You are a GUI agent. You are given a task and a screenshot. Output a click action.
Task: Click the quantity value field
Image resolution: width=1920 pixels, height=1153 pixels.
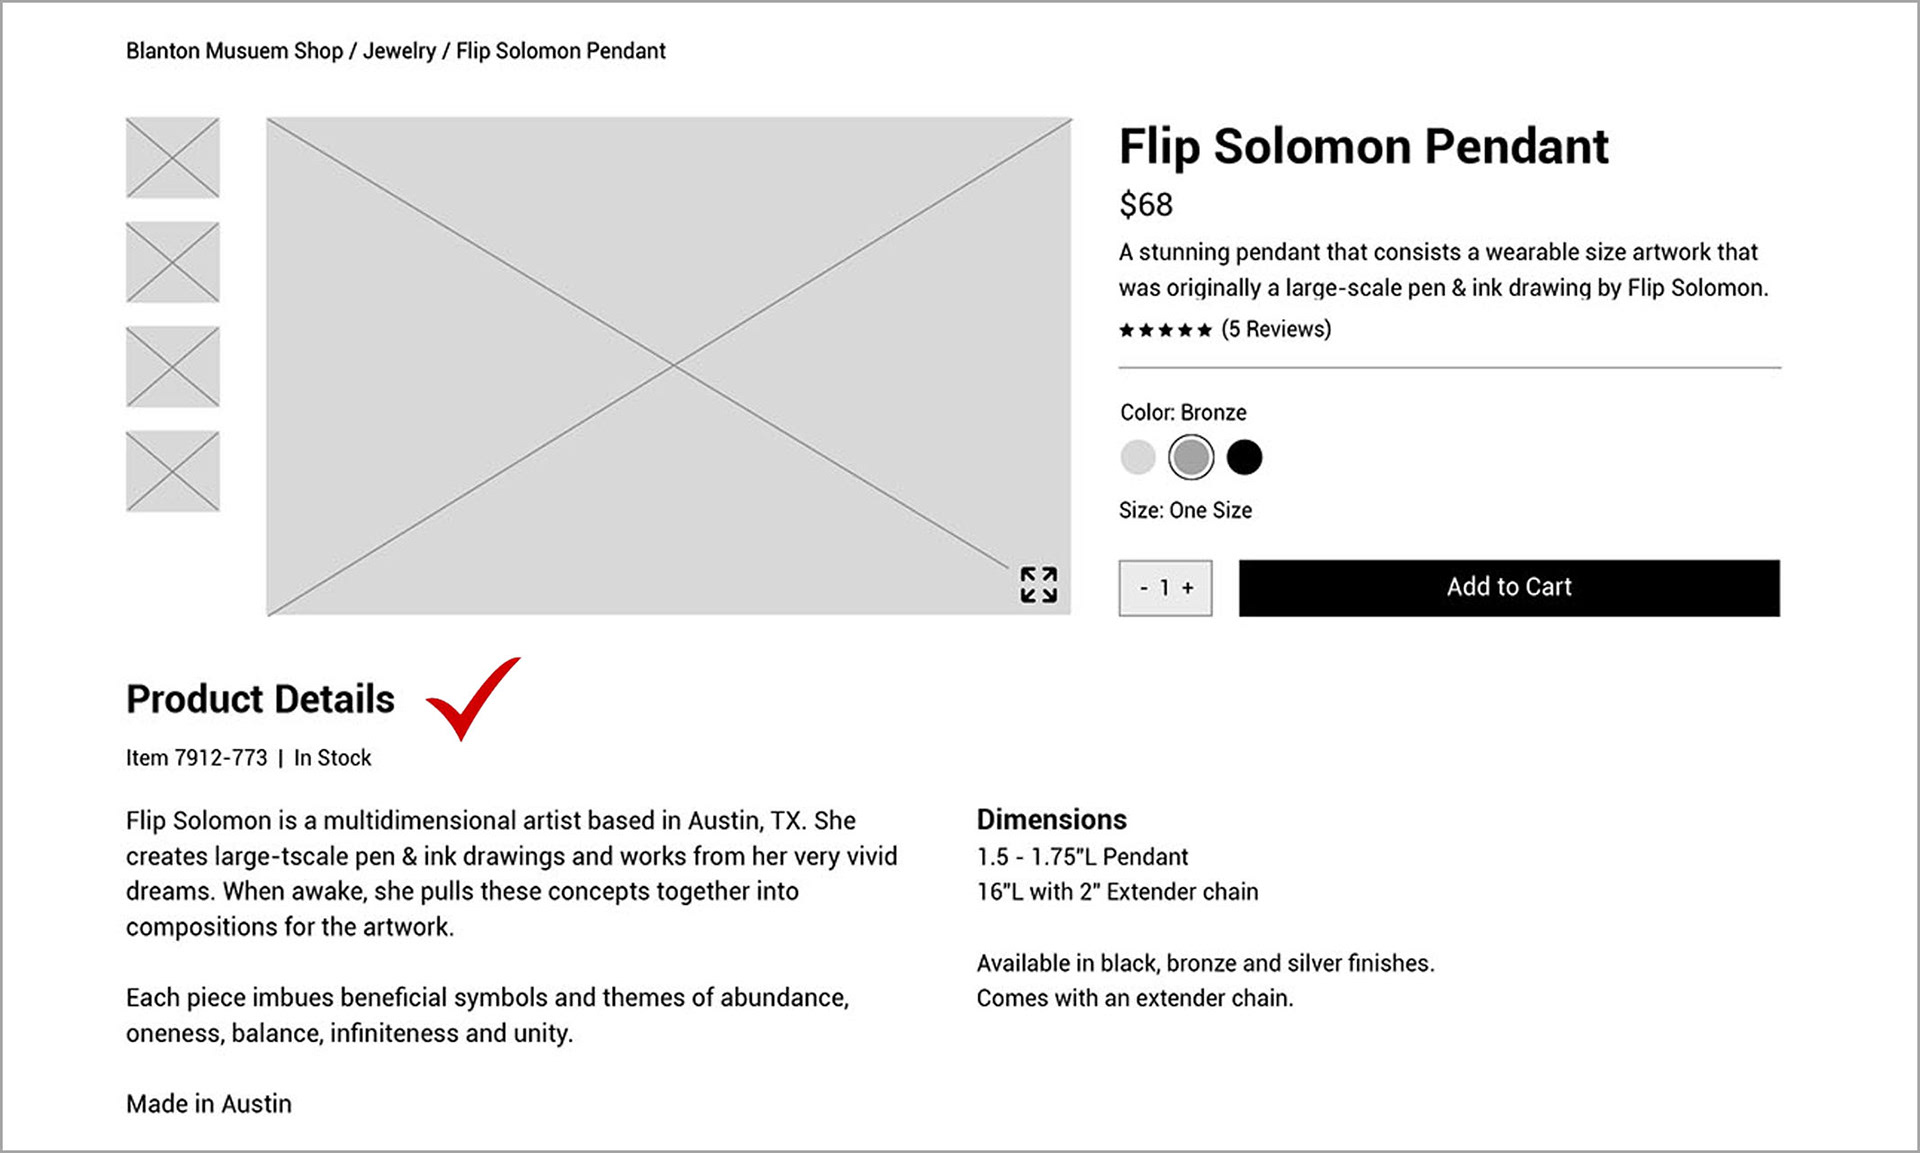(x=1165, y=588)
